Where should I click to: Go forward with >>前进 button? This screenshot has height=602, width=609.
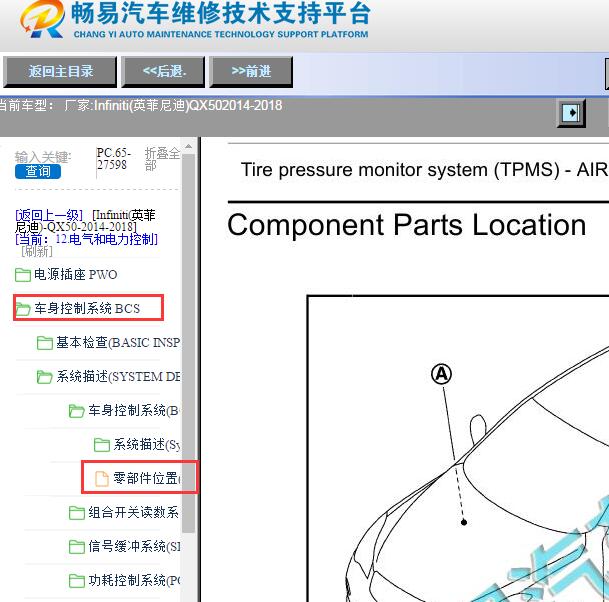point(251,71)
